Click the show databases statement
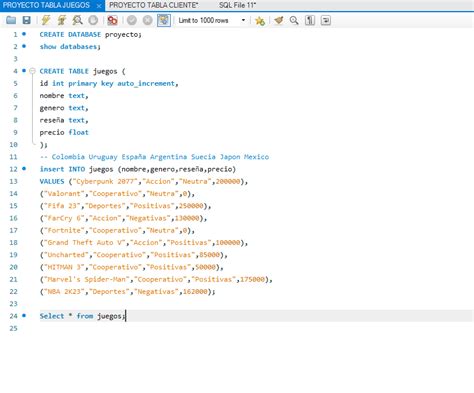This screenshot has width=474, height=393. pyautogui.click(x=70, y=47)
